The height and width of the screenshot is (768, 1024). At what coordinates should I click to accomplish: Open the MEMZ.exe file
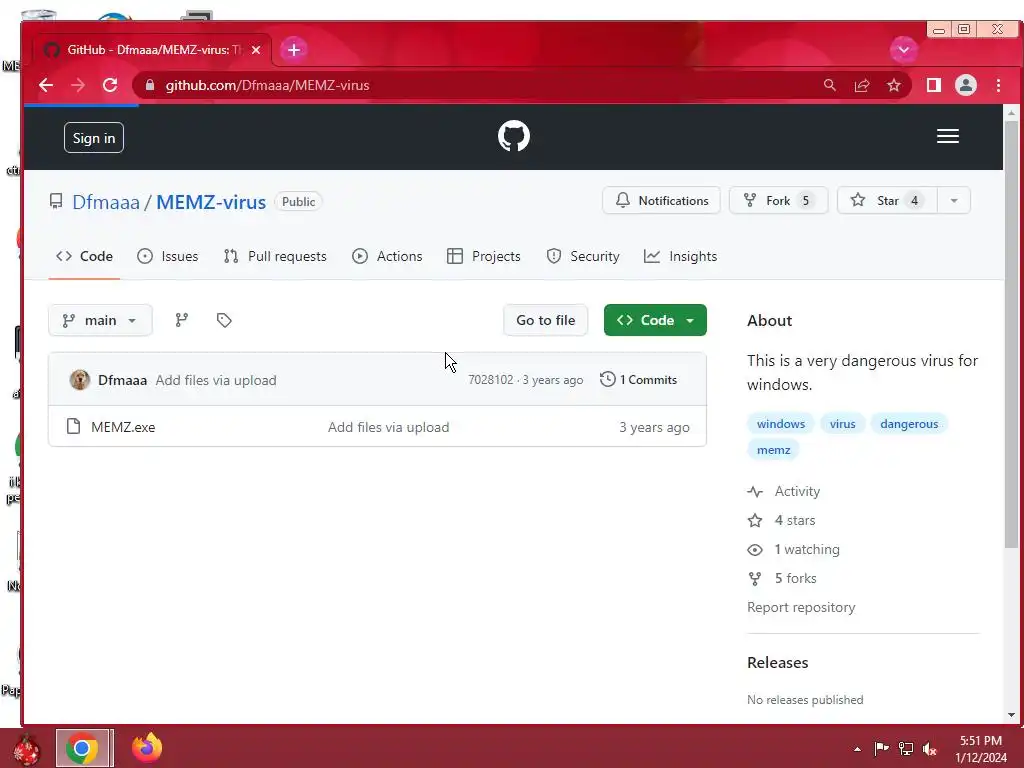tap(123, 427)
